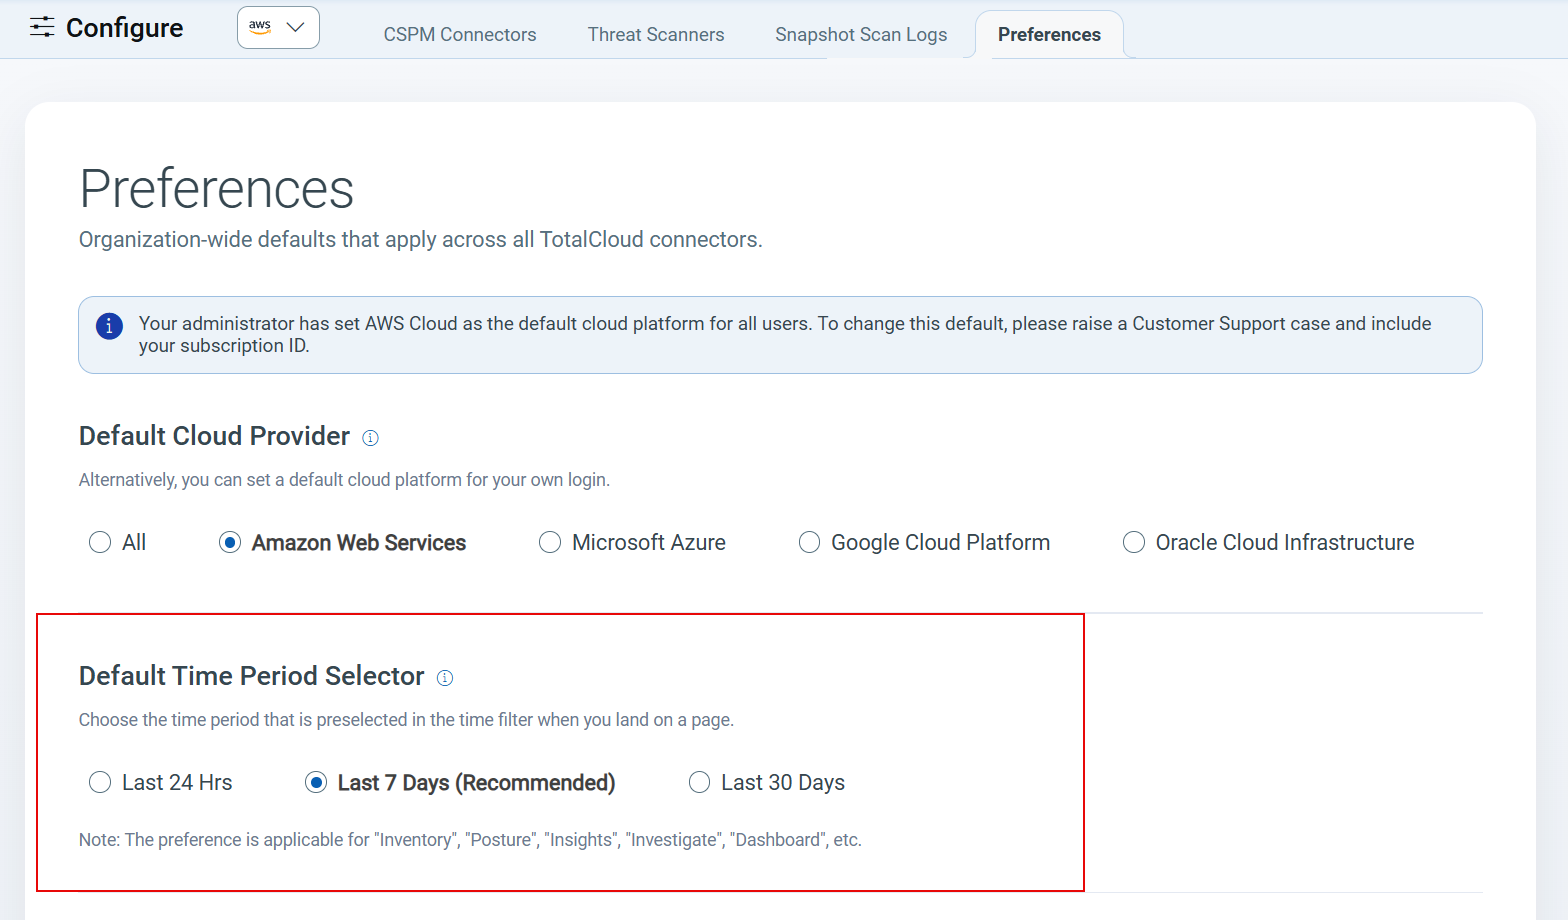Click the info icon beside Default Time Period Selector
The image size is (1568, 920).
pos(445,678)
